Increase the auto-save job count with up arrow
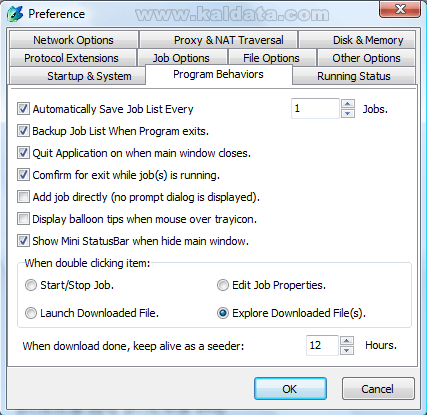427x415 pixels. [348, 104]
